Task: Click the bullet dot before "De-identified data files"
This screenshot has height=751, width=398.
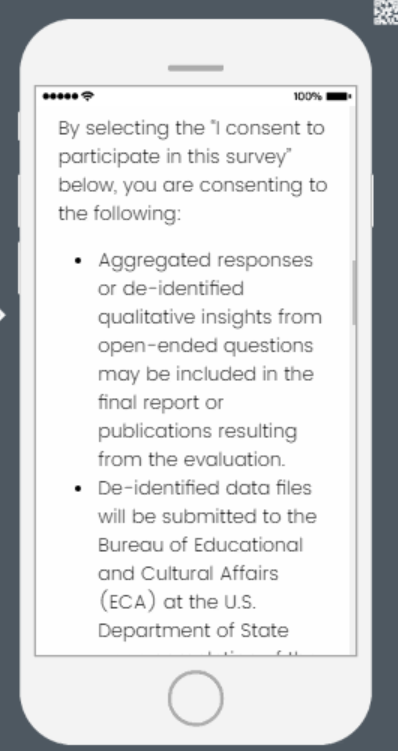Action: click(79, 489)
